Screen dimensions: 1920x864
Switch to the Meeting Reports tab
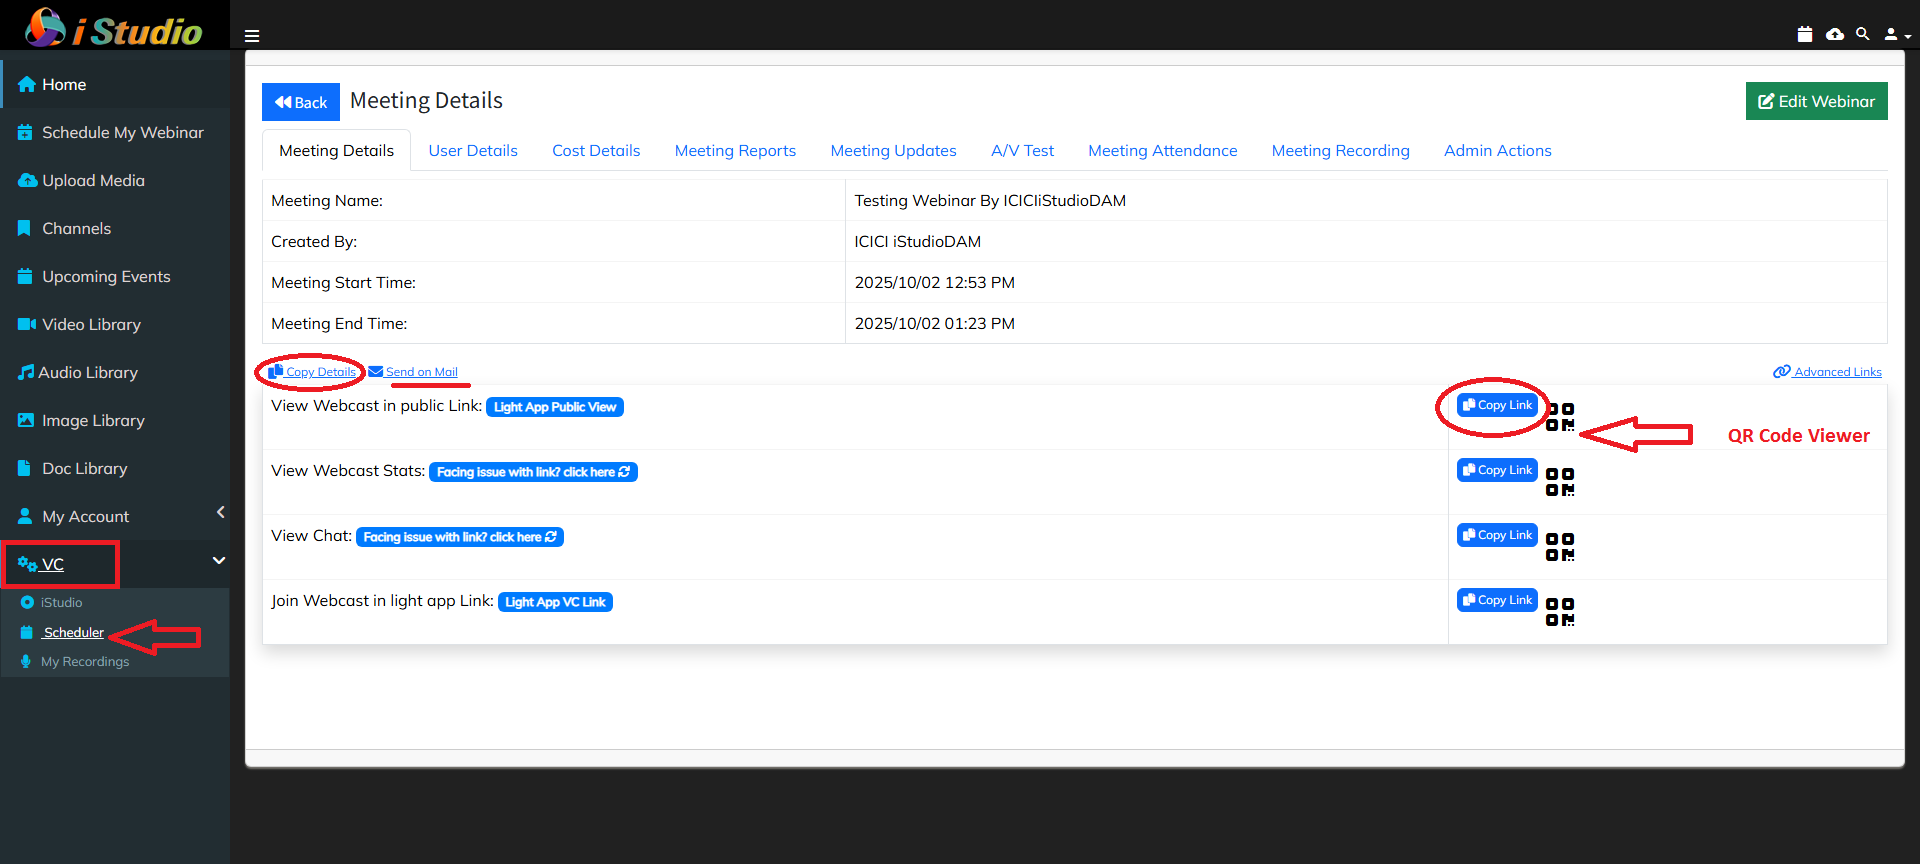point(735,150)
